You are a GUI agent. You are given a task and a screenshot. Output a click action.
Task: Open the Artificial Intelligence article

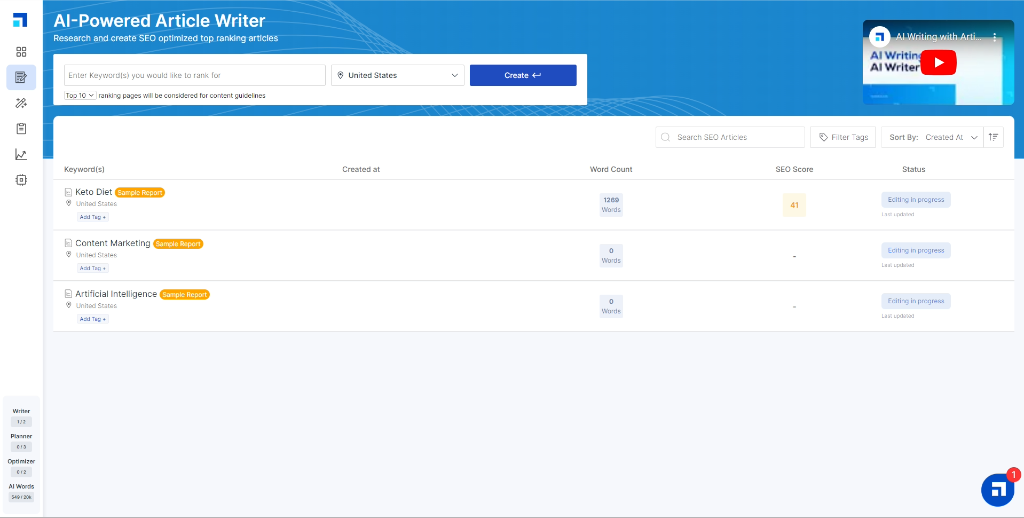point(116,294)
